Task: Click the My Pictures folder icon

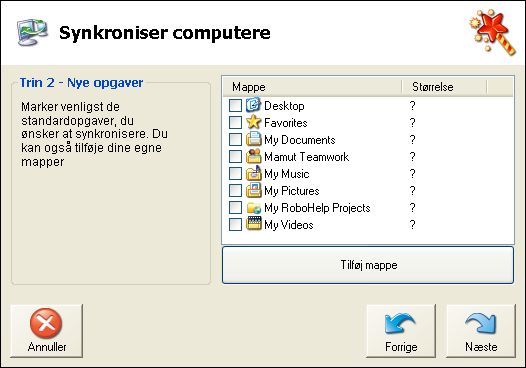Action: tap(253, 190)
